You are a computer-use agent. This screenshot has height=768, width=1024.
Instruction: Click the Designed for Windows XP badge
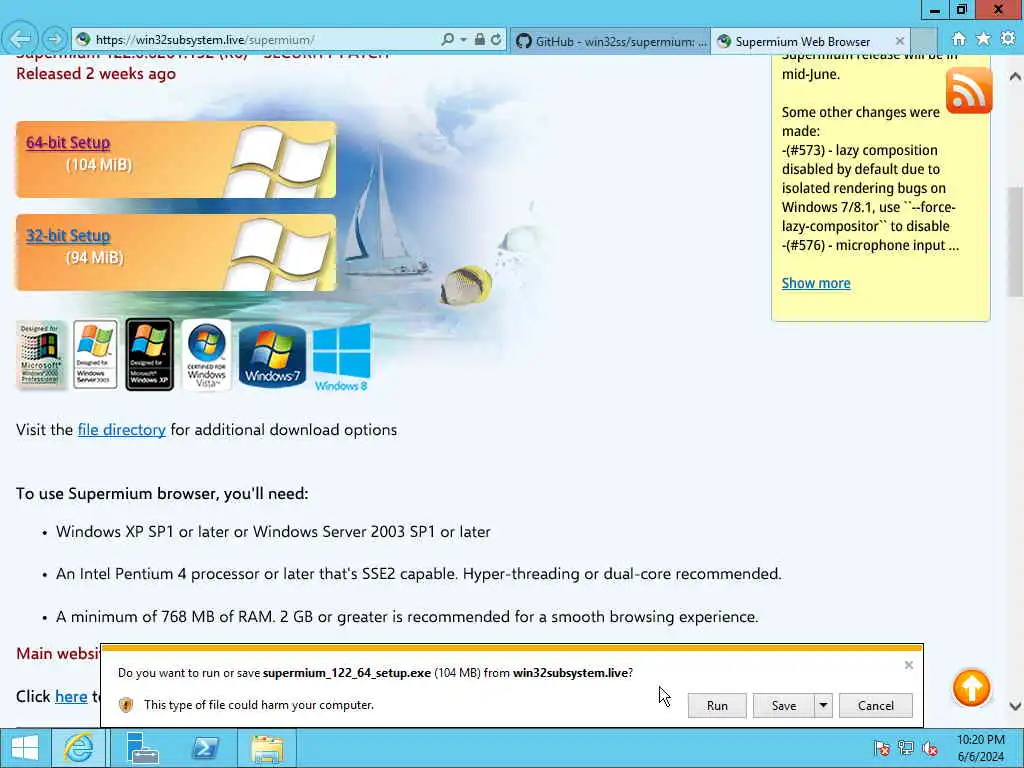pyautogui.click(x=150, y=355)
